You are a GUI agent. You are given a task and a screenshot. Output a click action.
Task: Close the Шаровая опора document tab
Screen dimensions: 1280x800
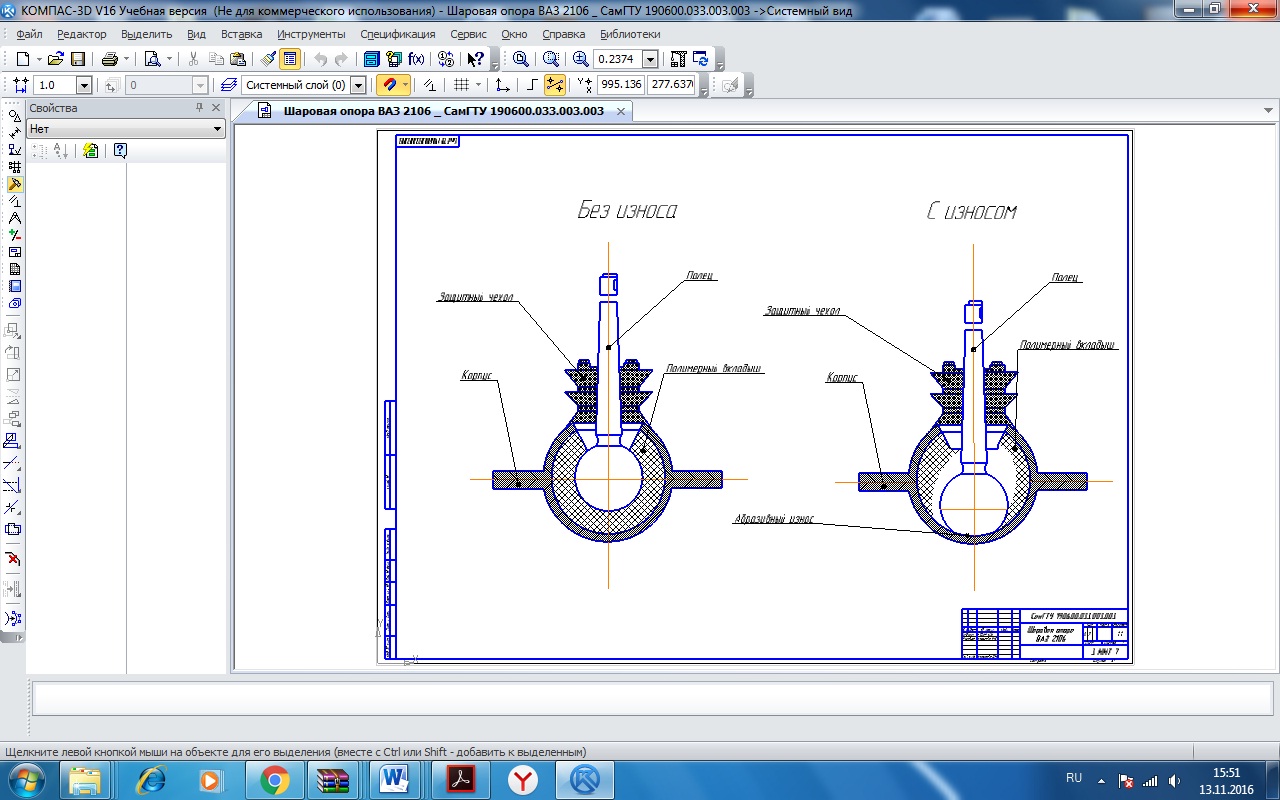pos(620,111)
